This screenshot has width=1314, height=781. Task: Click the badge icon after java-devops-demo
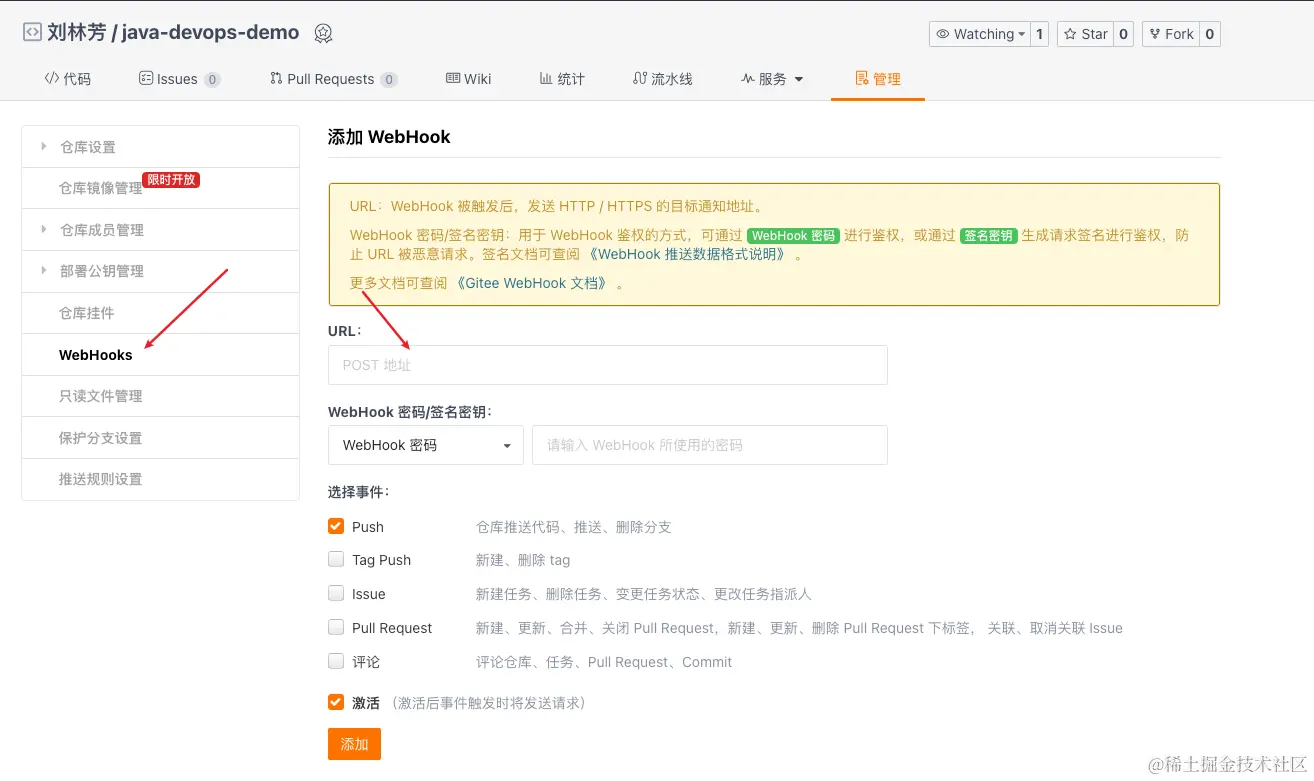pos(323,33)
